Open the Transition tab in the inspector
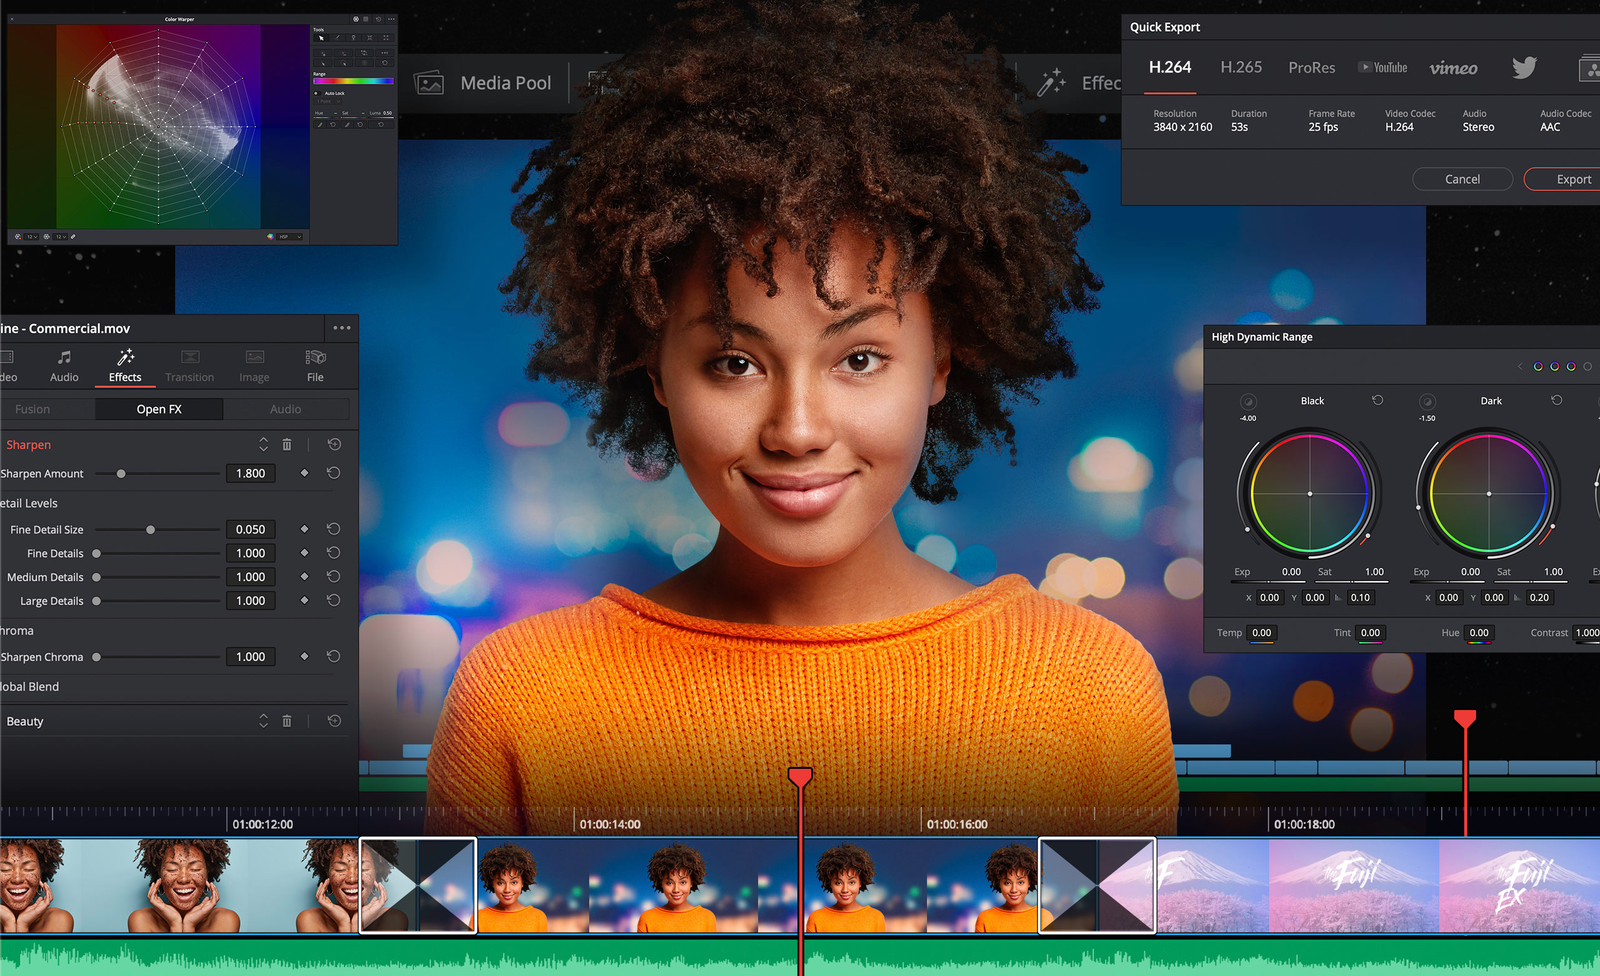Viewport: 1600px width, 976px height. (x=190, y=366)
